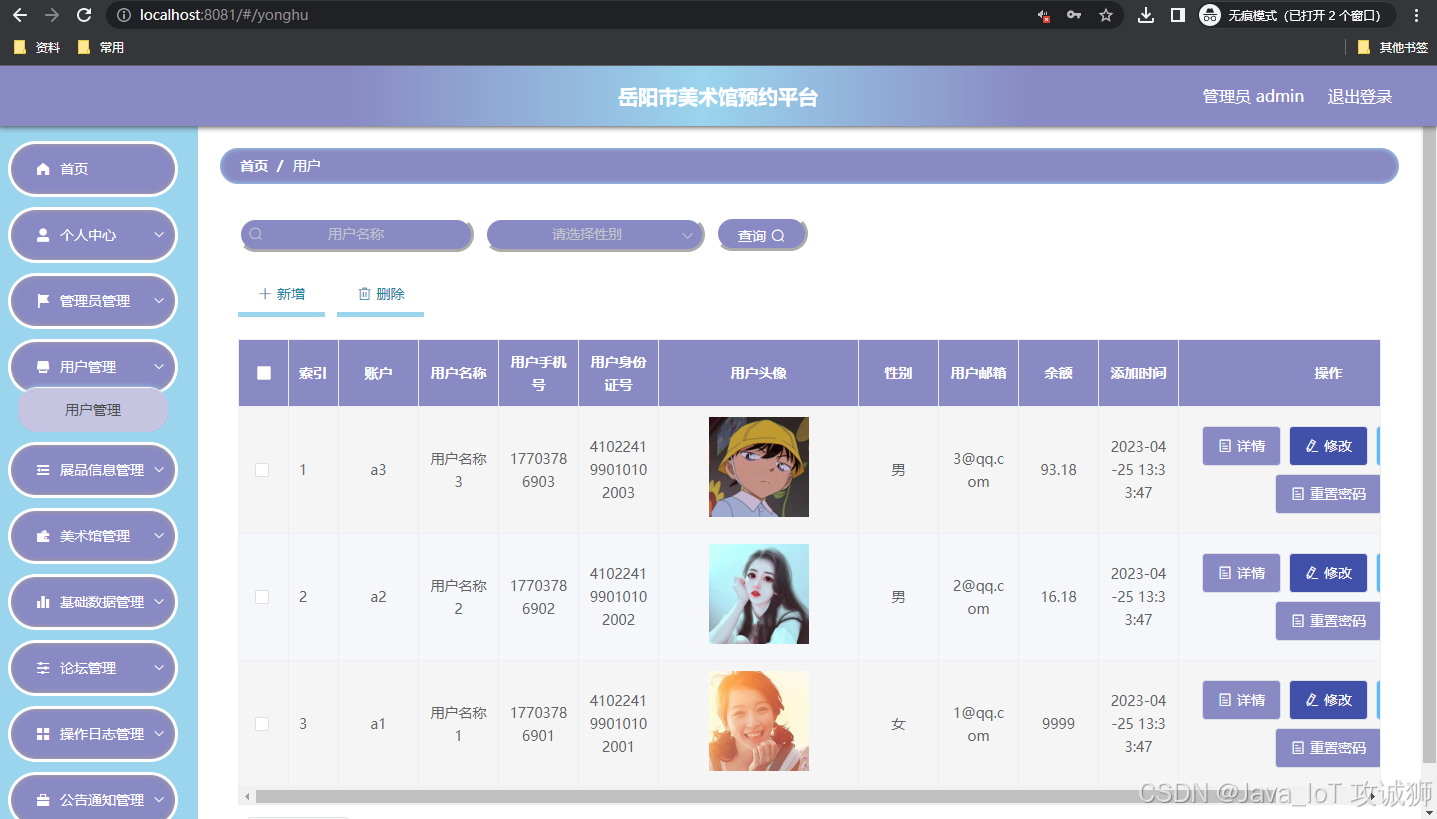Open 详情 for account a3
1437x819 pixels.
click(x=1241, y=446)
